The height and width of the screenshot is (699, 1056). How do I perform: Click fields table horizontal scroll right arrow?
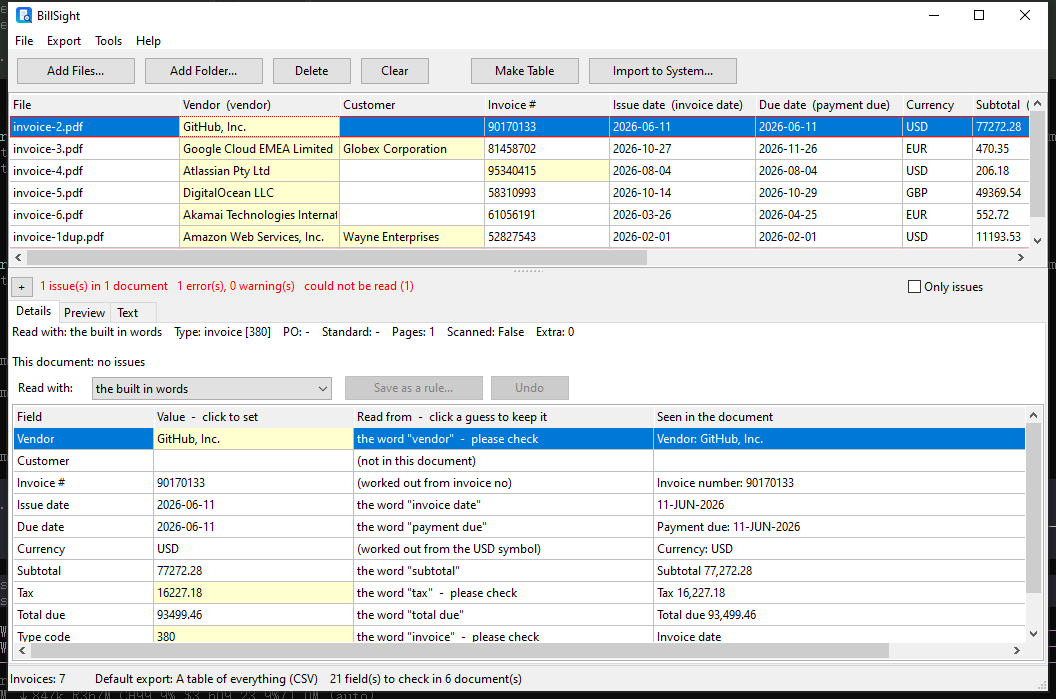(x=1017, y=651)
